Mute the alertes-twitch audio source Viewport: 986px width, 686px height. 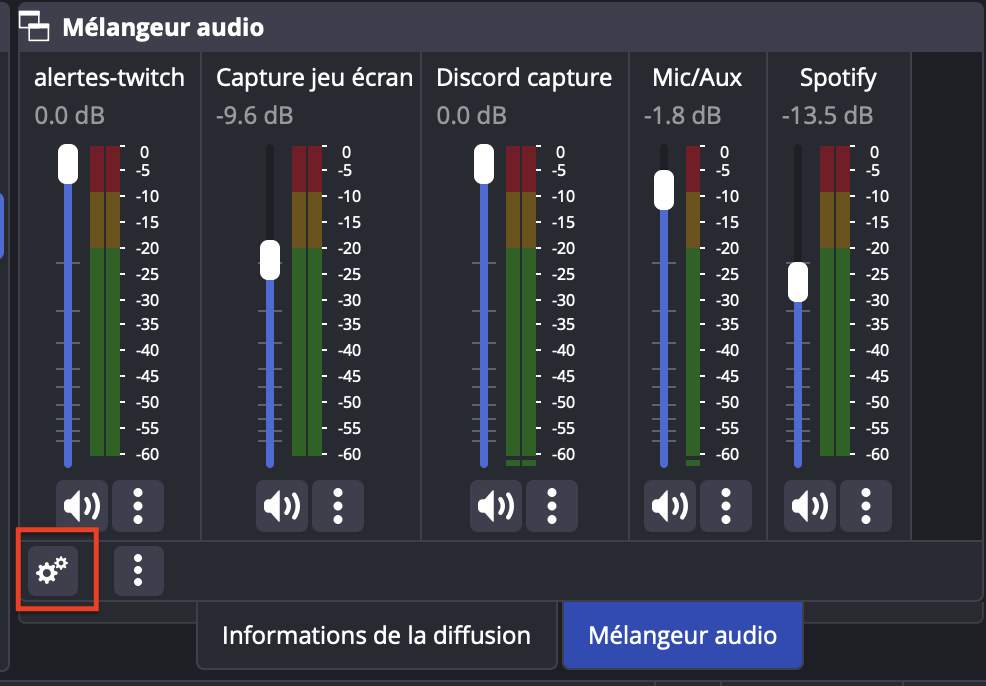tap(82, 506)
